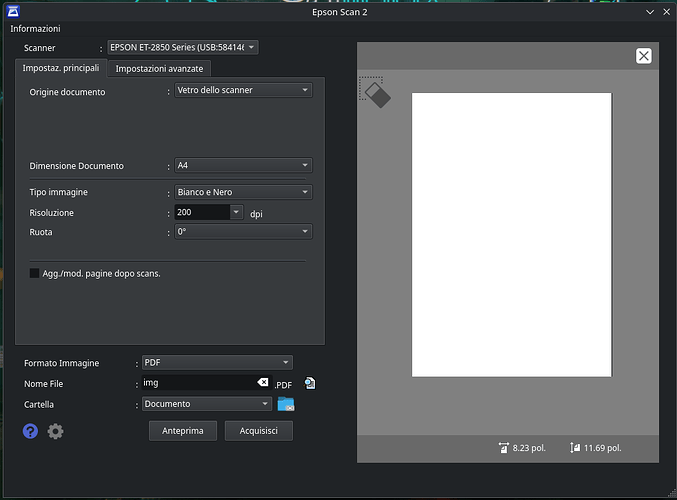Screen dimensions: 677x500
Task: Switch to Impostazioni avanzate tab
Action: tap(160, 68)
